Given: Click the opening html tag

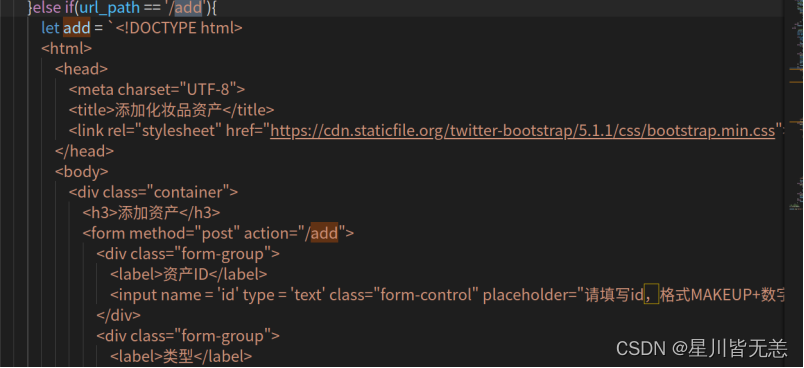Looking at the screenshot, I should coord(67,49).
